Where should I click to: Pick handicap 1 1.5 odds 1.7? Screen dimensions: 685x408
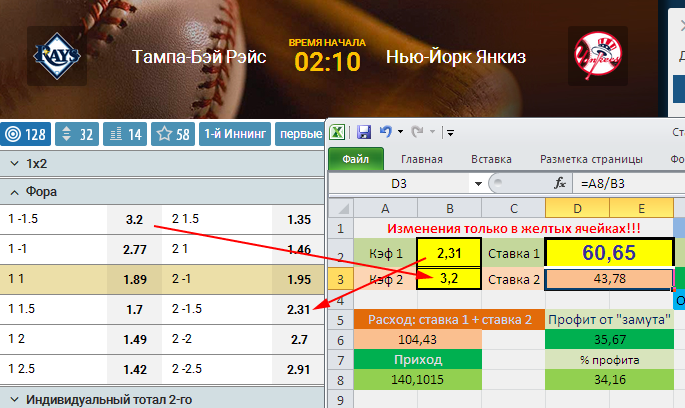[134, 309]
